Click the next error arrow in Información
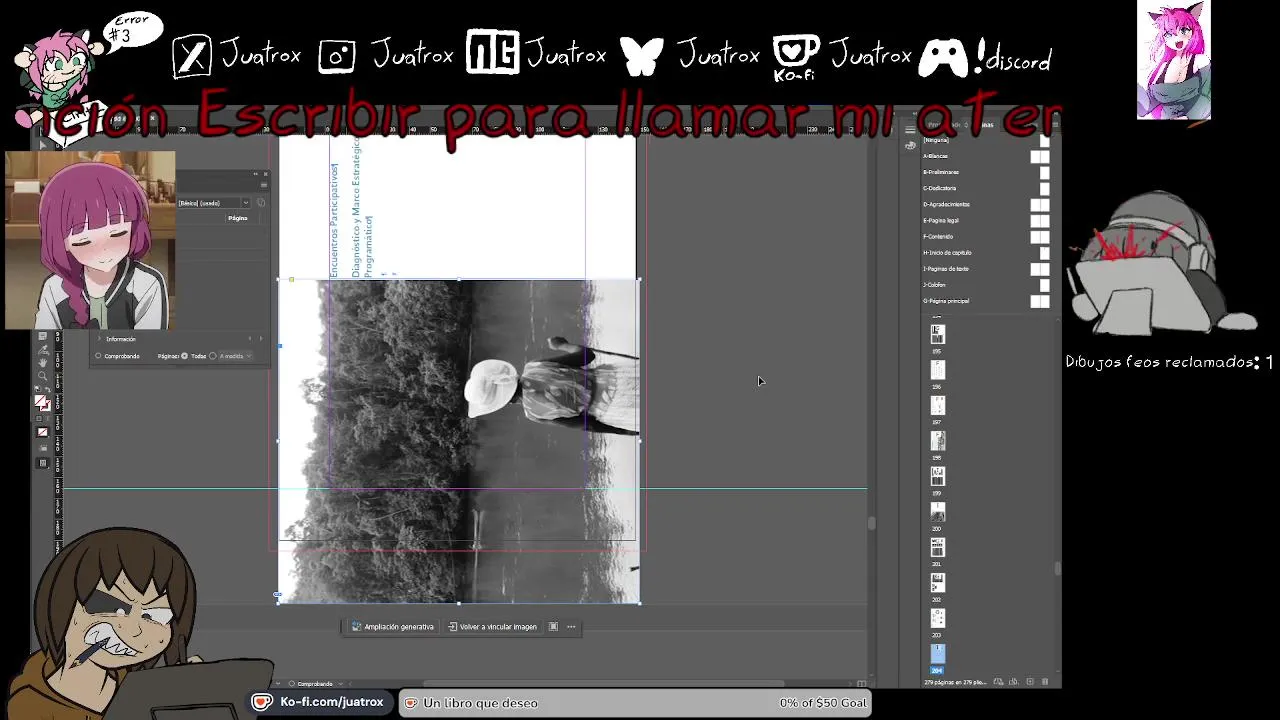The height and width of the screenshot is (720, 1280). 261,339
